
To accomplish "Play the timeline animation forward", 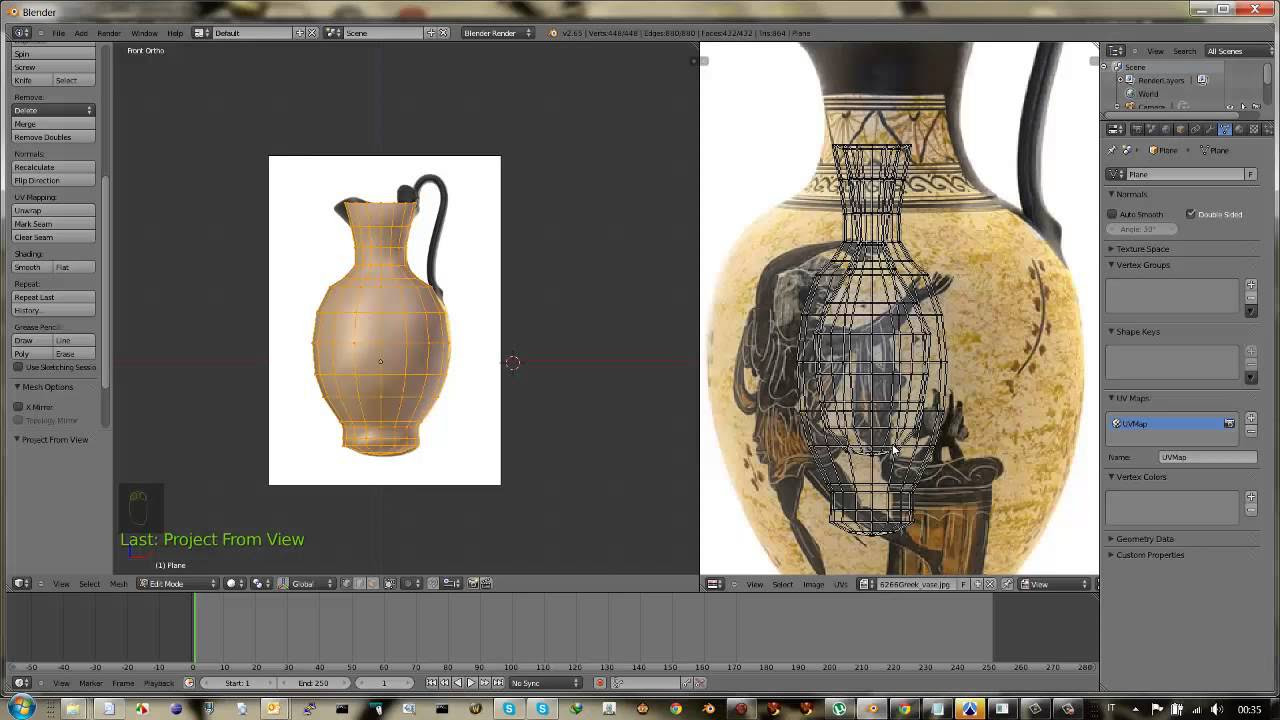I will 471,683.
